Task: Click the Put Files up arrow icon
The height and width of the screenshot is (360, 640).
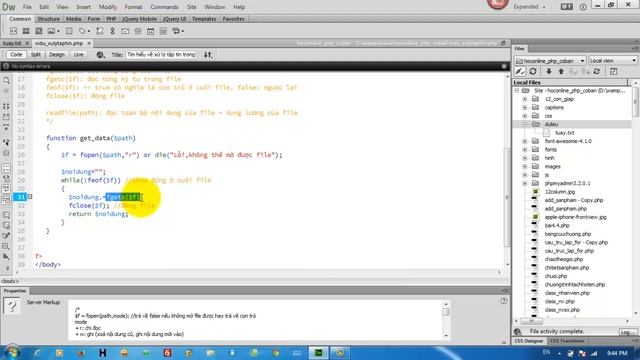Action: click(561, 71)
